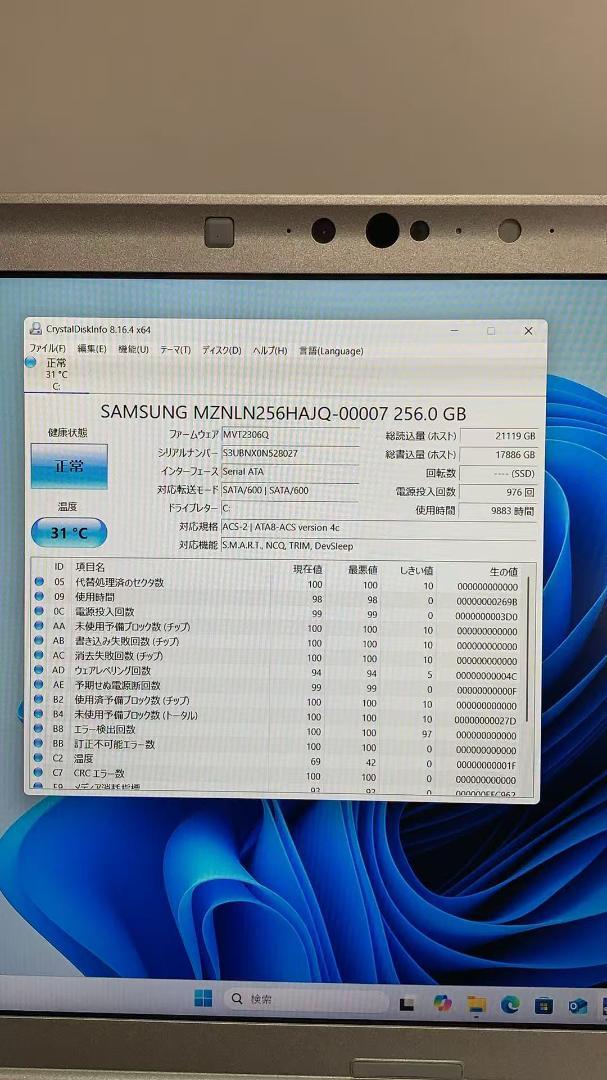Image resolution: width=607 pixels, height=1080 pixels.
Task: Click the 最悪値 column header
Action: point(363,570)
